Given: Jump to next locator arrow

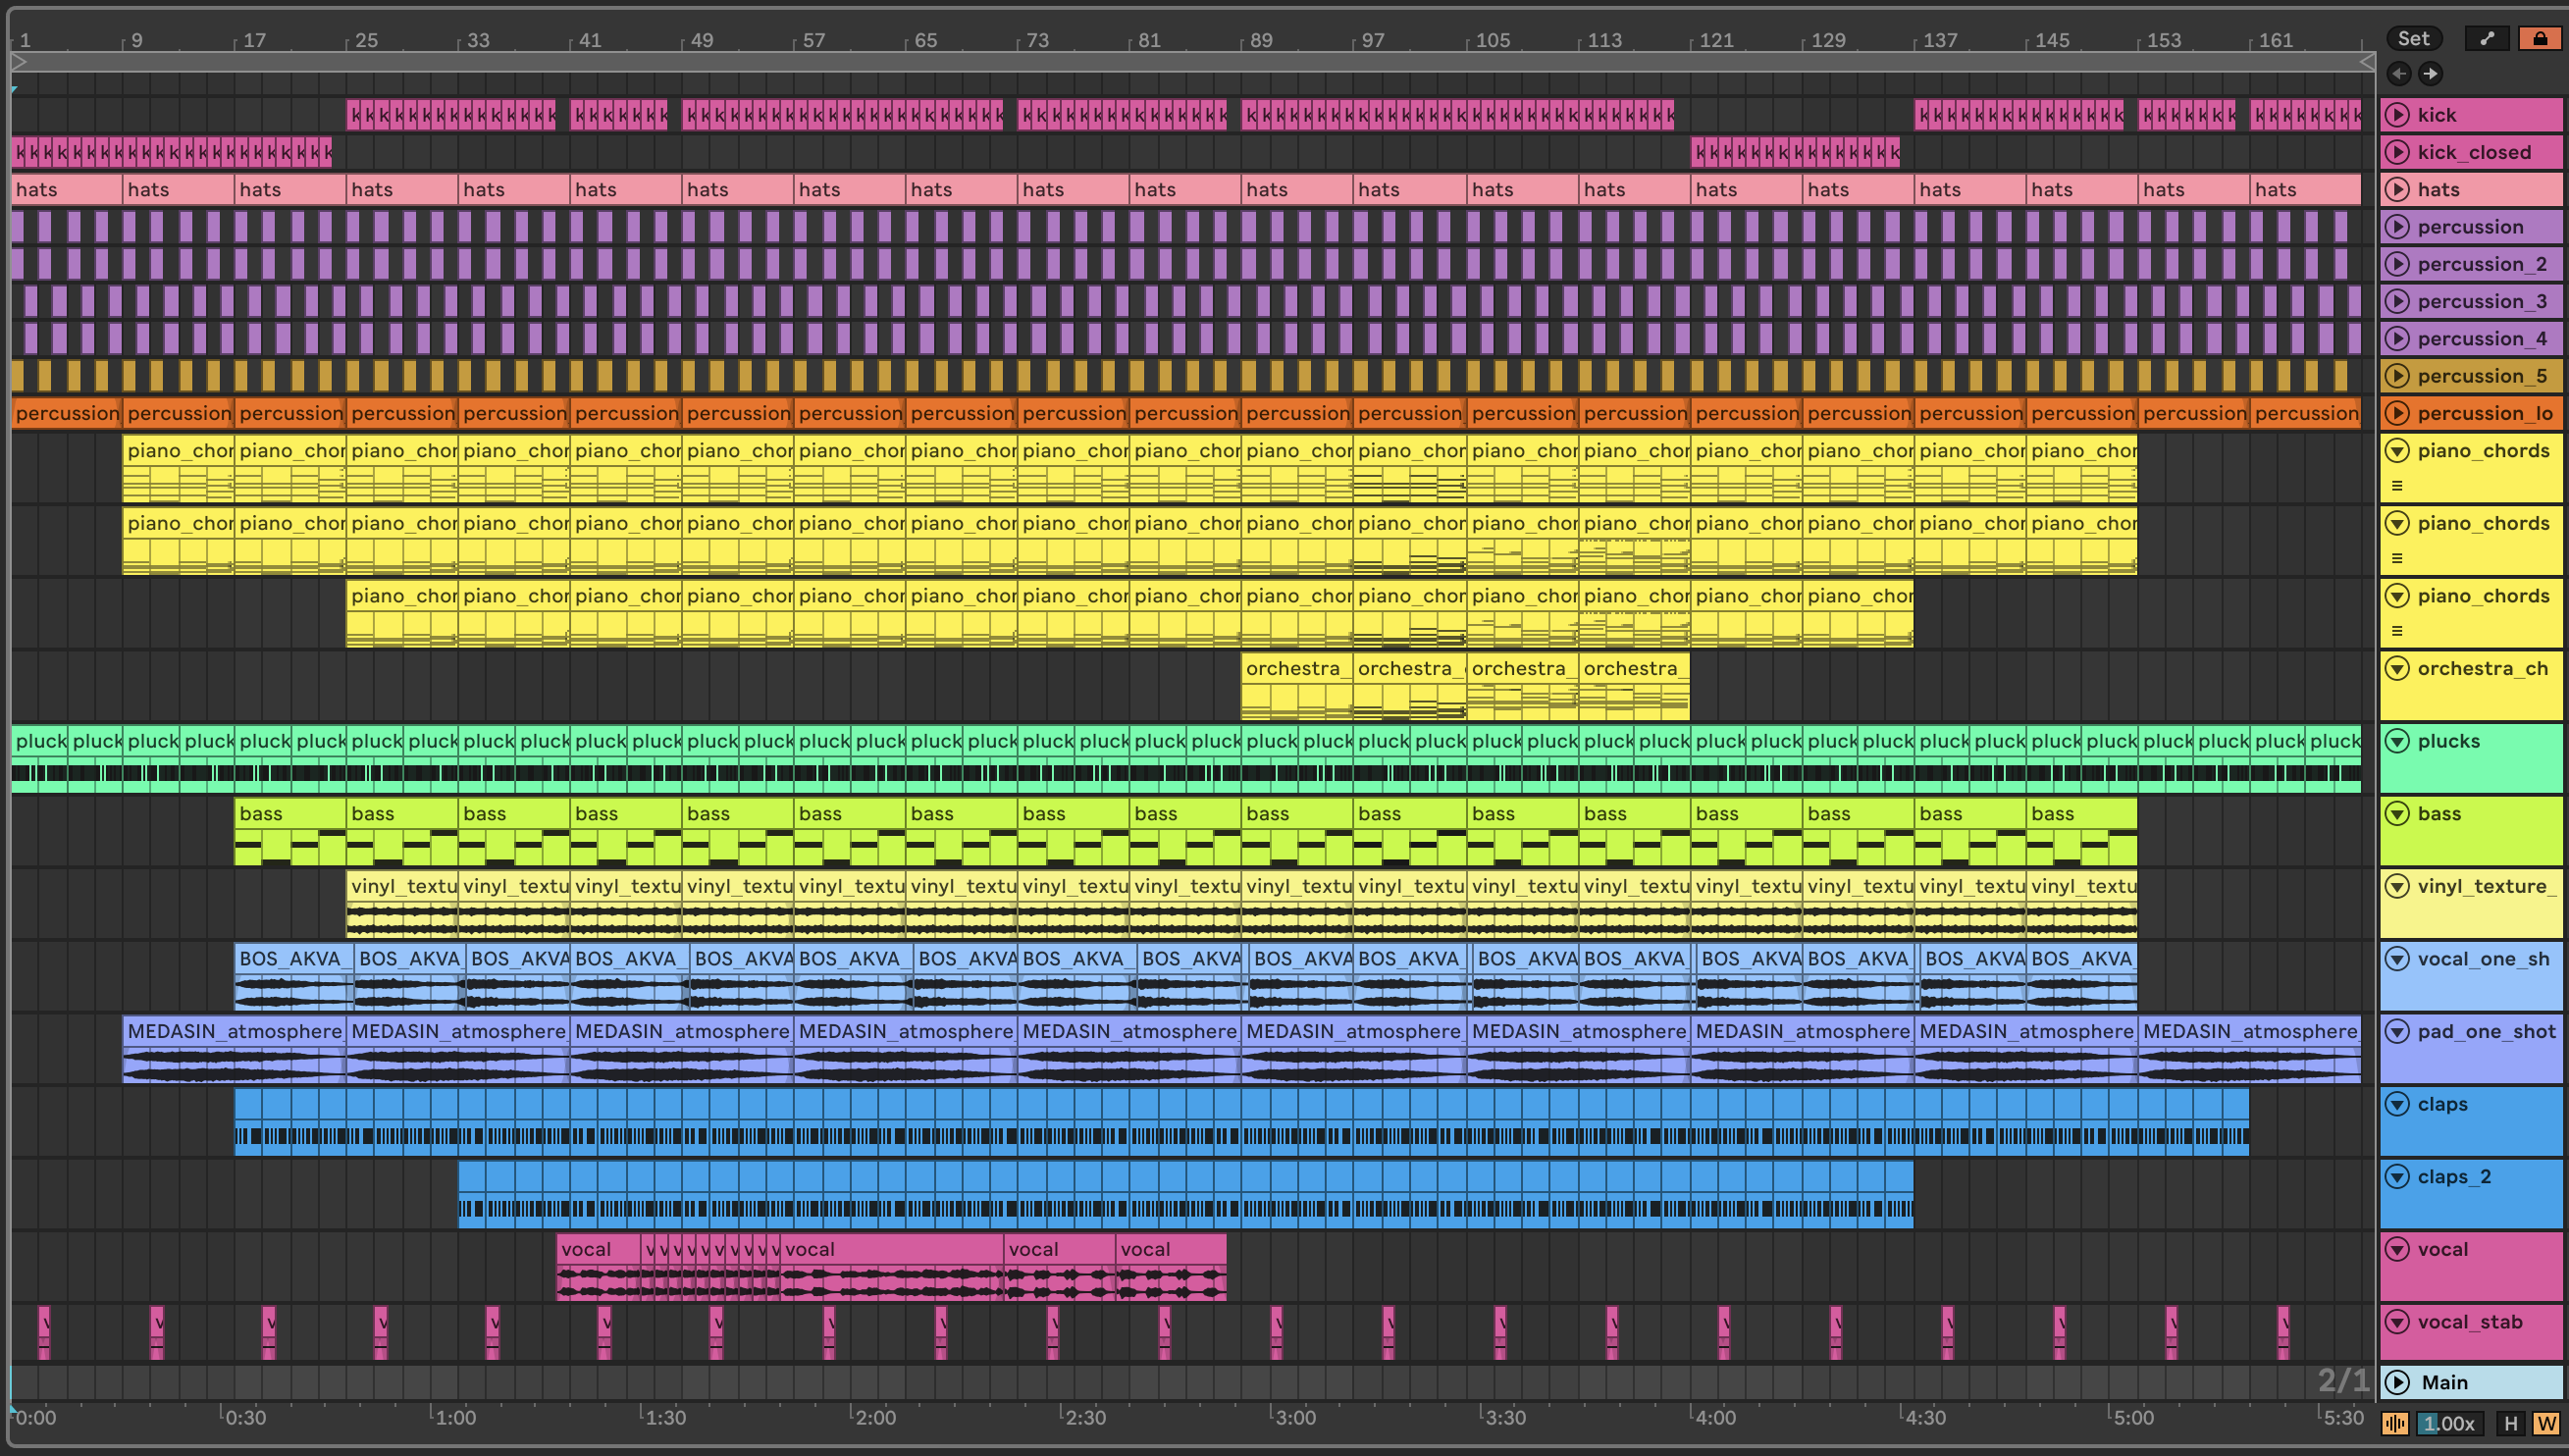Looking at the screenshot, I should pyautogui.click(x=2430, y=73).
